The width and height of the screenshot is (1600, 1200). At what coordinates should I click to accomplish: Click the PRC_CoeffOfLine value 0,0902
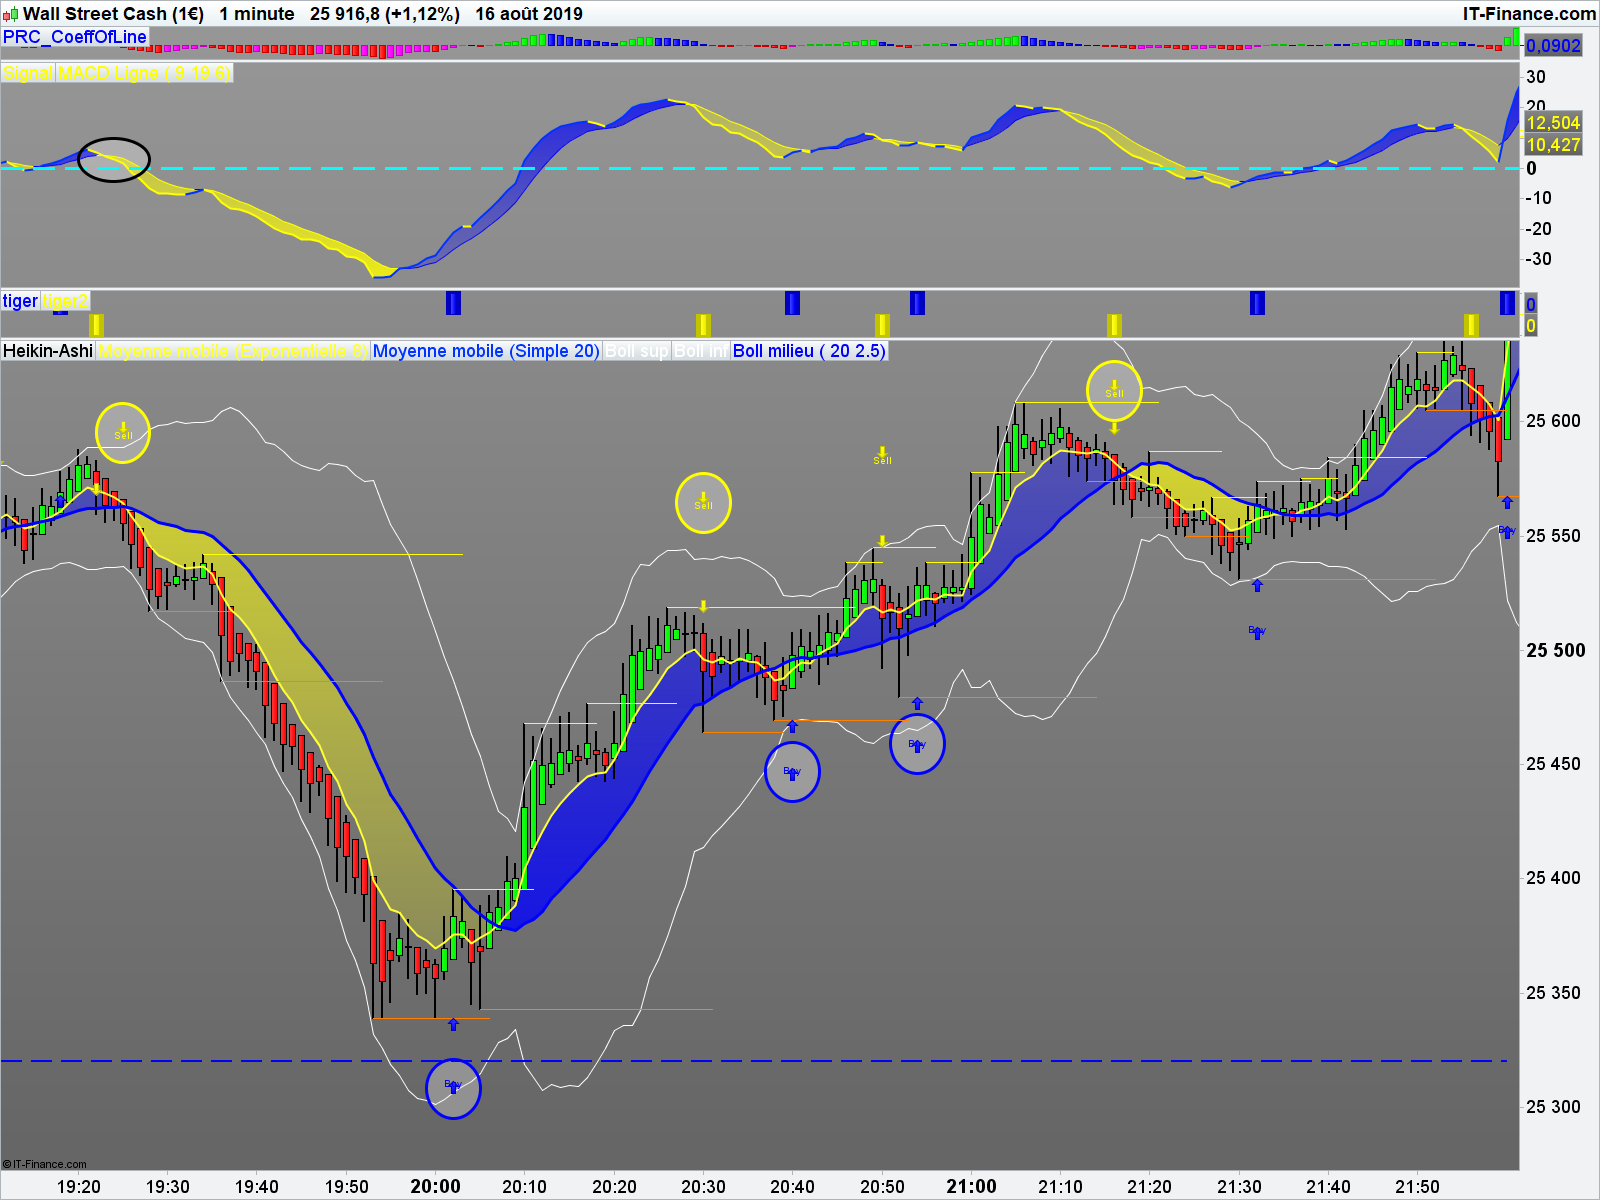coord(1554,45)
